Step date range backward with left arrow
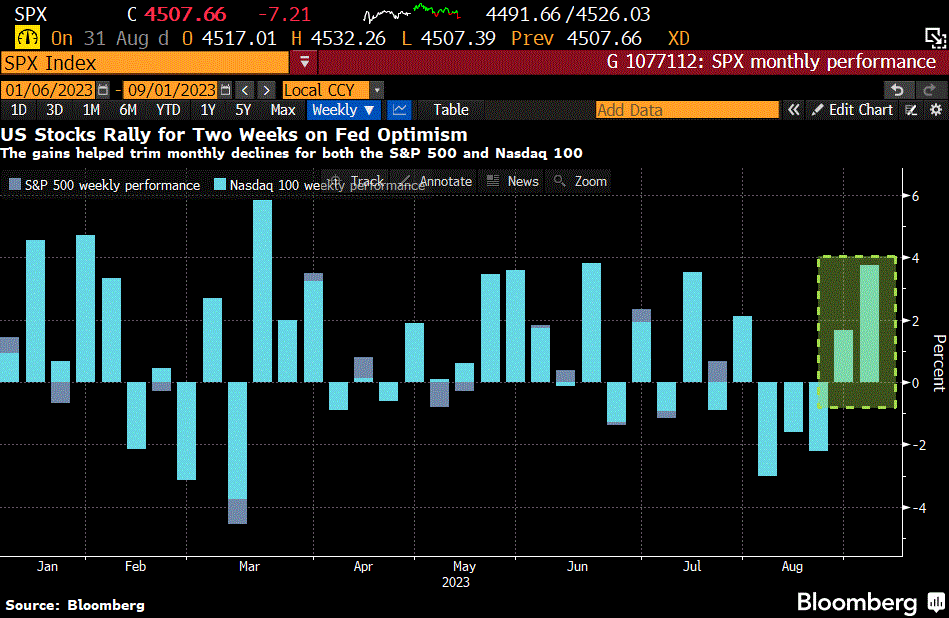Image resolution: width=949 pixels, height=618 pixels. [x=245, y=90]
